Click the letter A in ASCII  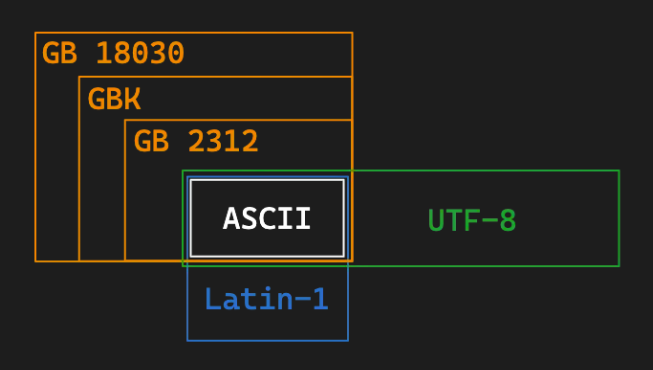(231, 218)
